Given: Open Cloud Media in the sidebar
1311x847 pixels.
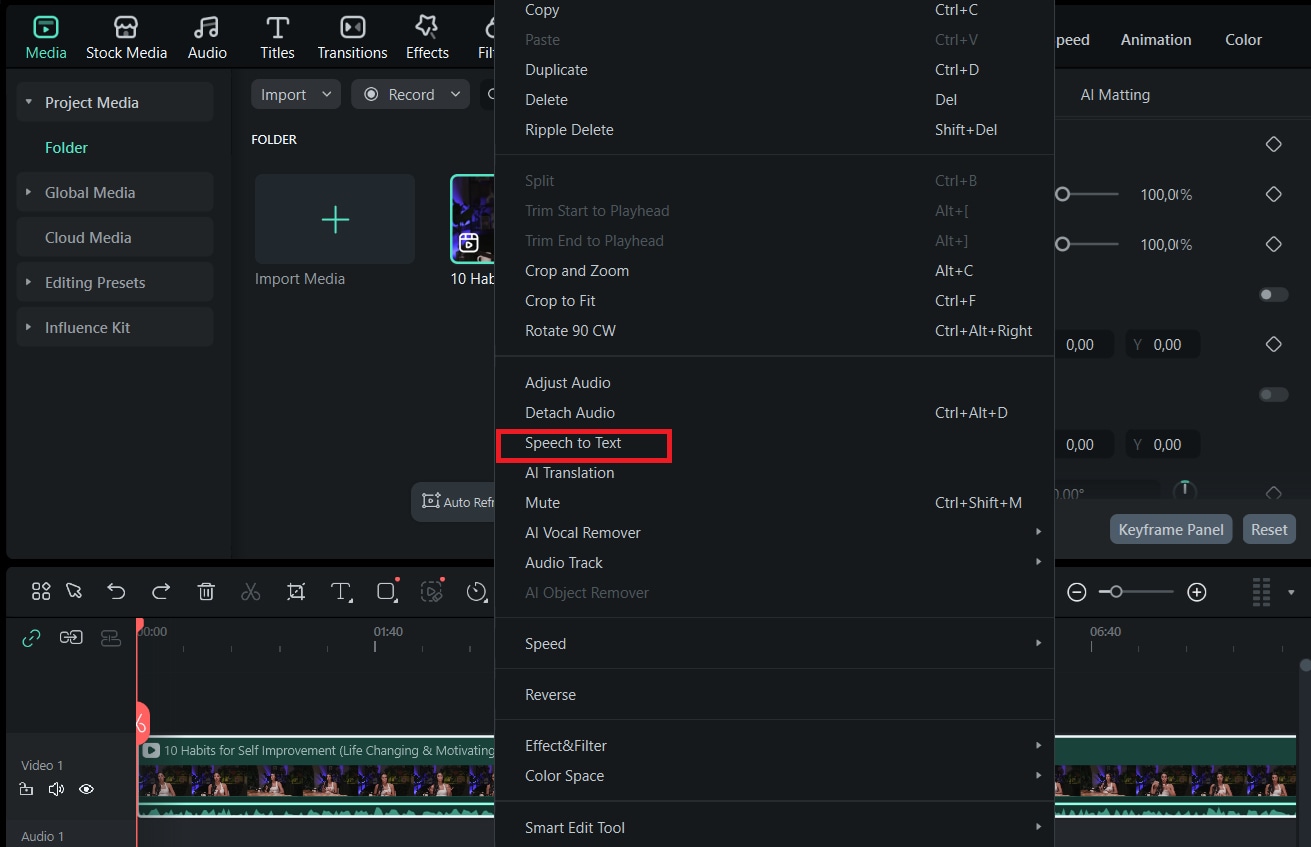Looking at the screenshot, I should (x=115, y=237).
